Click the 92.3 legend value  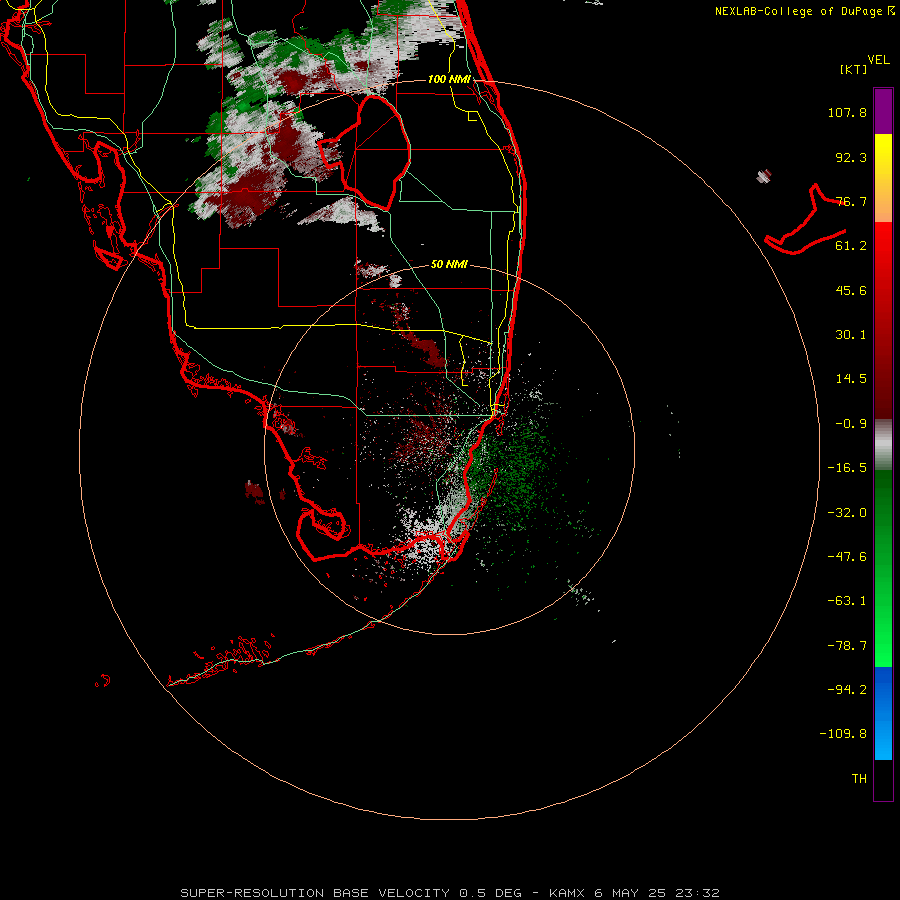(851, 157)
